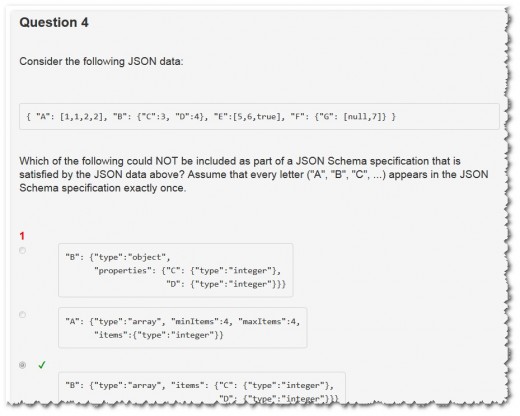
Task: Click the "items":{"type":"integer"}} line in second option
Action: pyautogui.click(x=159, y=335)
